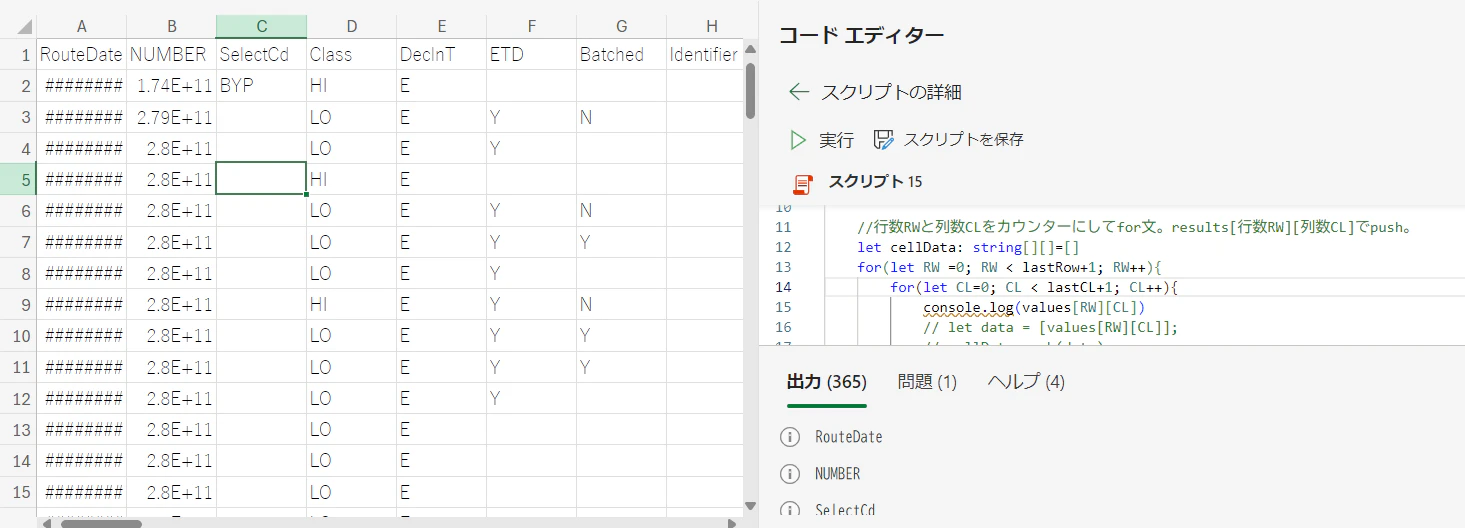Select the row 5 header
The height and width of the screenshot is (528, 1465).
coord(18,180)
